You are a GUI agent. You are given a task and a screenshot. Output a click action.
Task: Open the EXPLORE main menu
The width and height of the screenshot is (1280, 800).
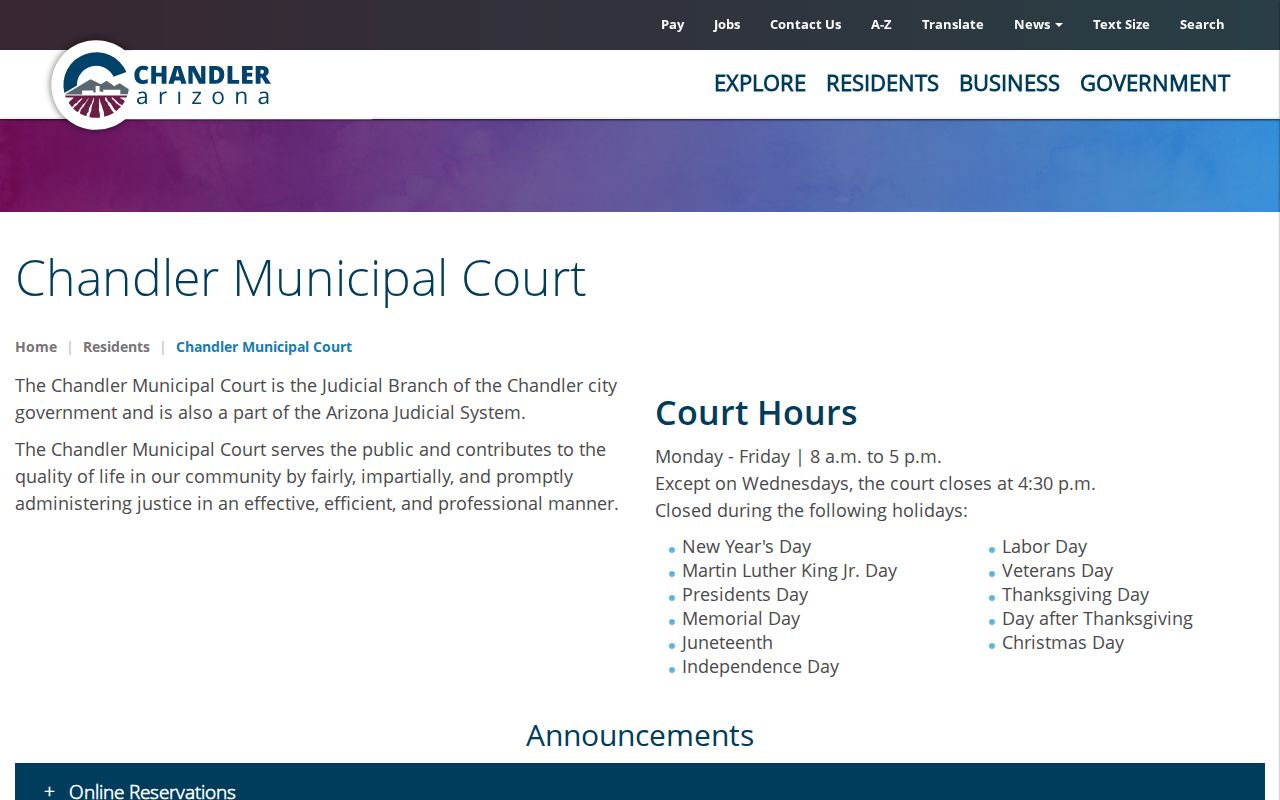760,83
